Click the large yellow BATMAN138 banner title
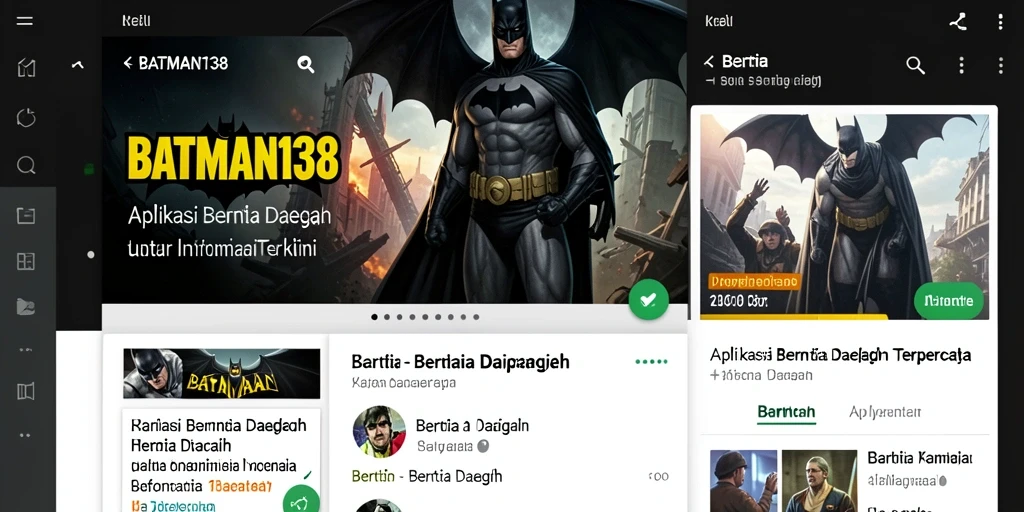 pos(233,159)
